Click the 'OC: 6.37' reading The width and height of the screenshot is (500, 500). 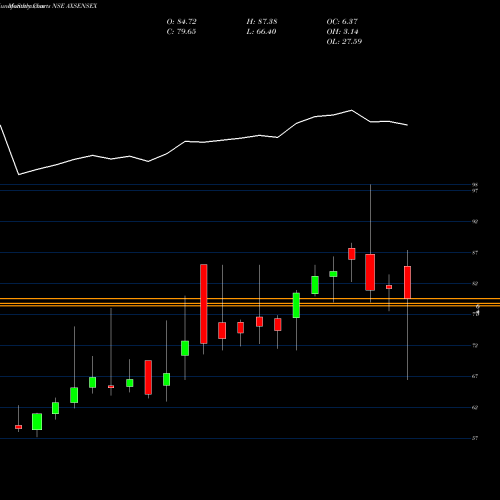click(342, 22)
